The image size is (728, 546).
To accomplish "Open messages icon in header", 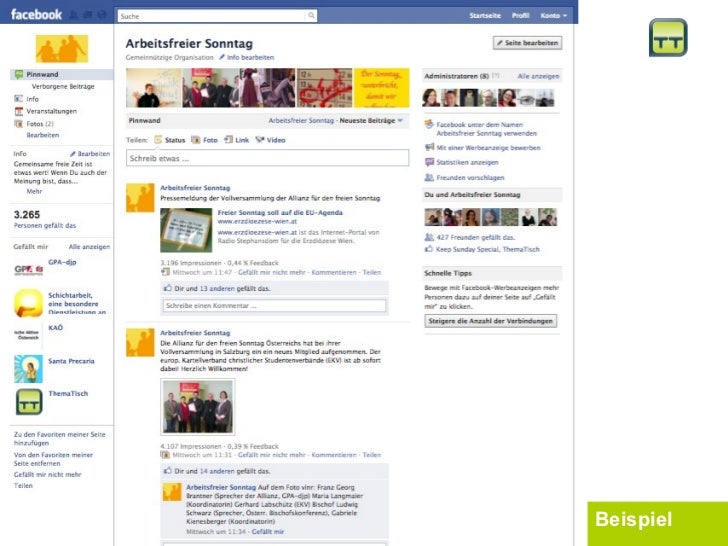I will 87,15.
